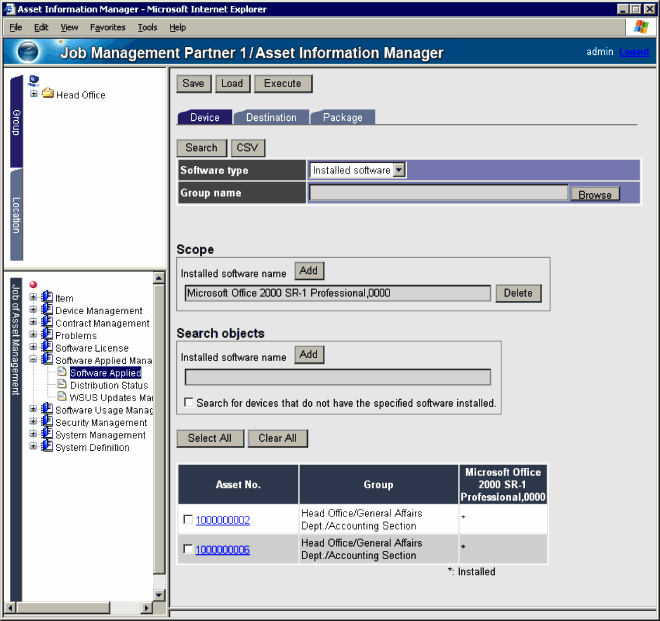Viewport: 660px width, 621px height.
Task: Click the Software License book icon
Action: click(x=47, y=348)
